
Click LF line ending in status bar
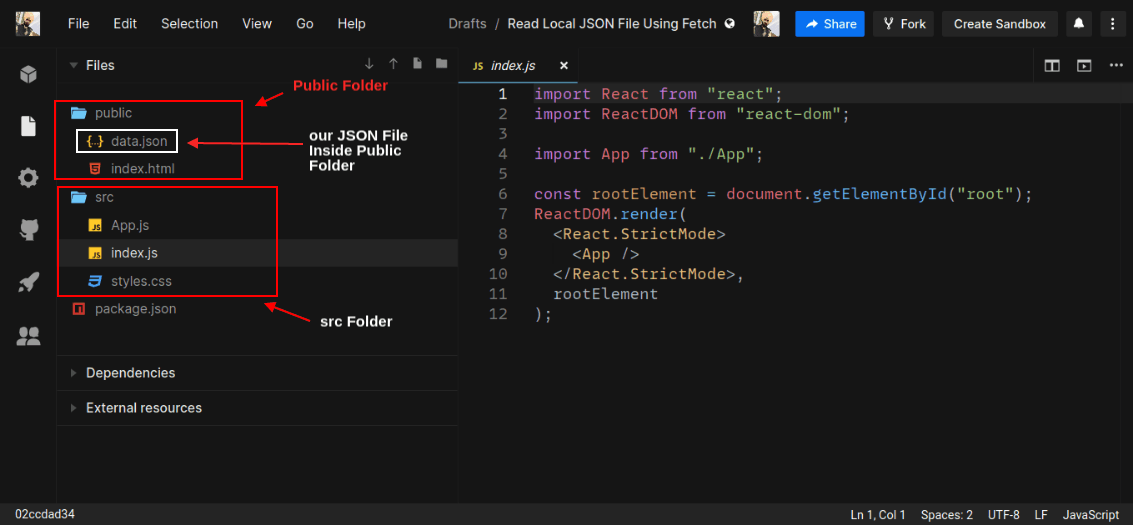[1041, 515]
